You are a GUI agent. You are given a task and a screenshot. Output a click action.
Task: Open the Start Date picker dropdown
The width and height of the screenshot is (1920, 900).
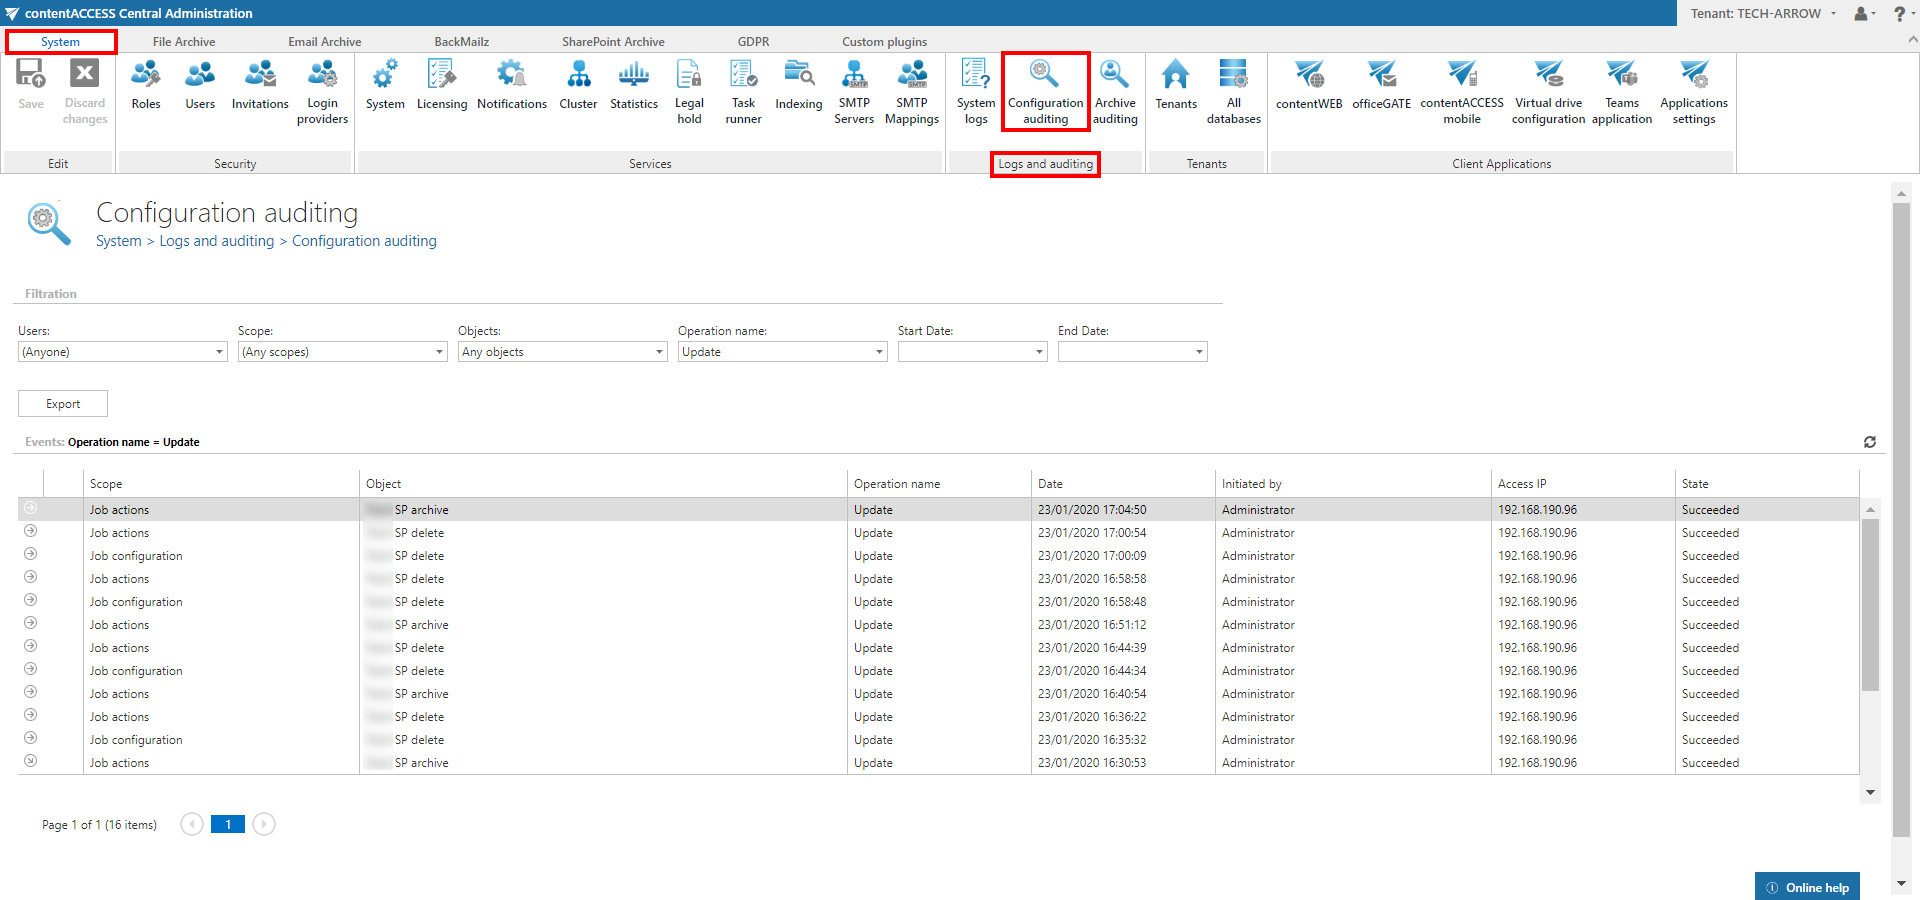pyautogui.click(x=1039, y=352)
